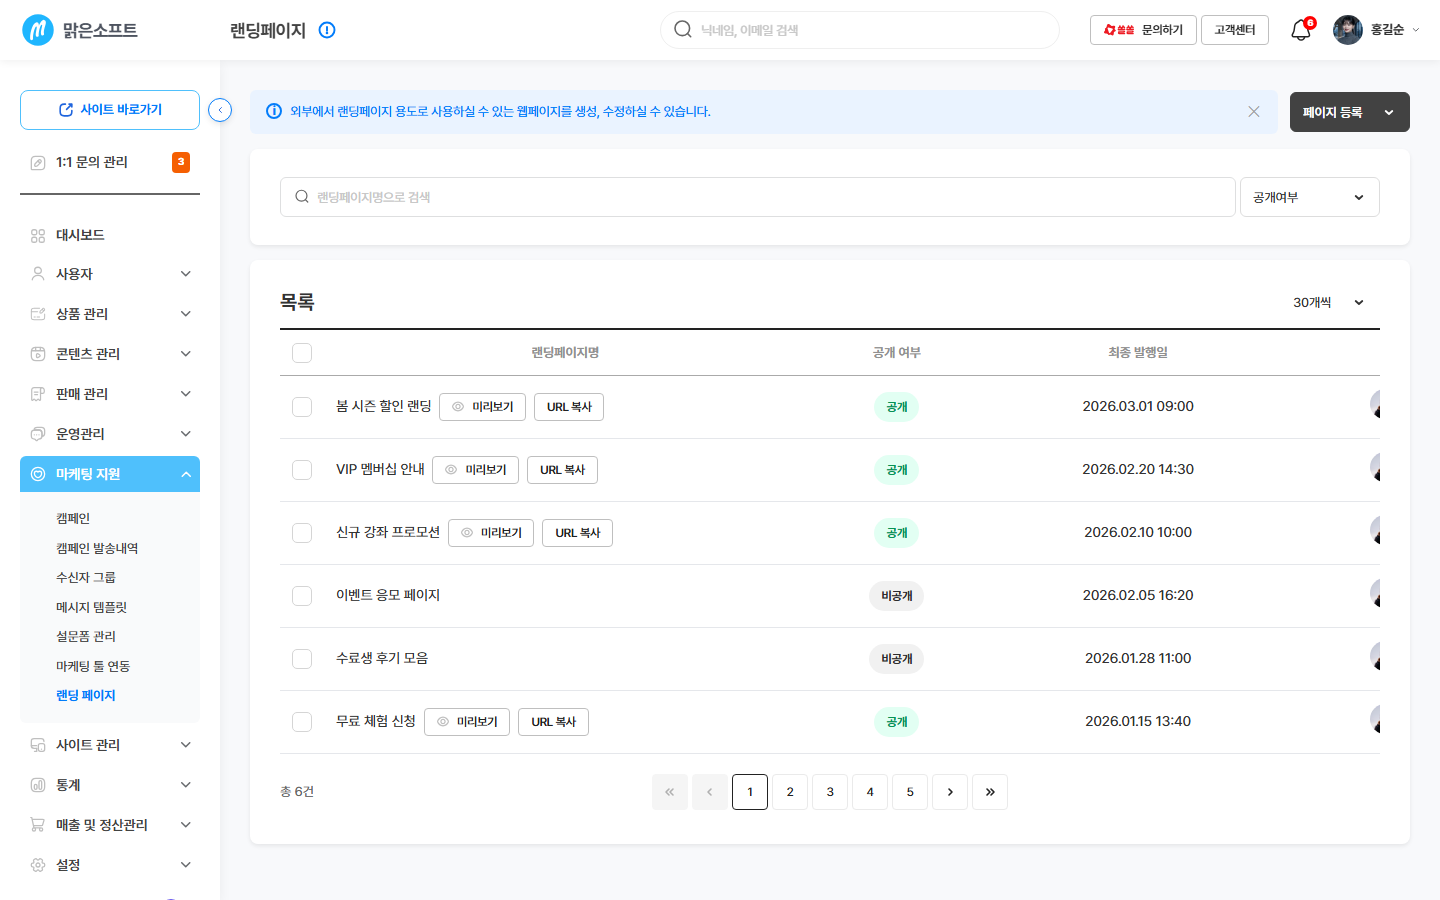Open the 30개씩 page size dropdown
This screenshot has height=900, width=1440.
point(1329,302)
